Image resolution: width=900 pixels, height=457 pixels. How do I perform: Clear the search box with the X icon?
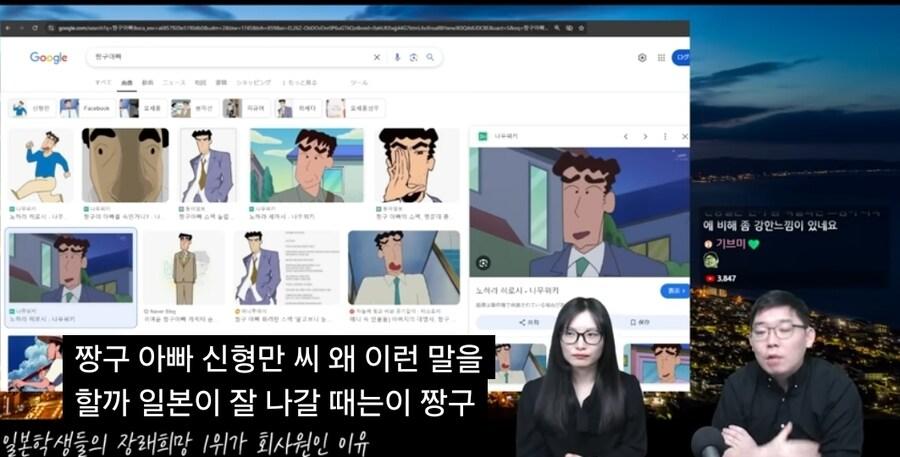[377, 57]
